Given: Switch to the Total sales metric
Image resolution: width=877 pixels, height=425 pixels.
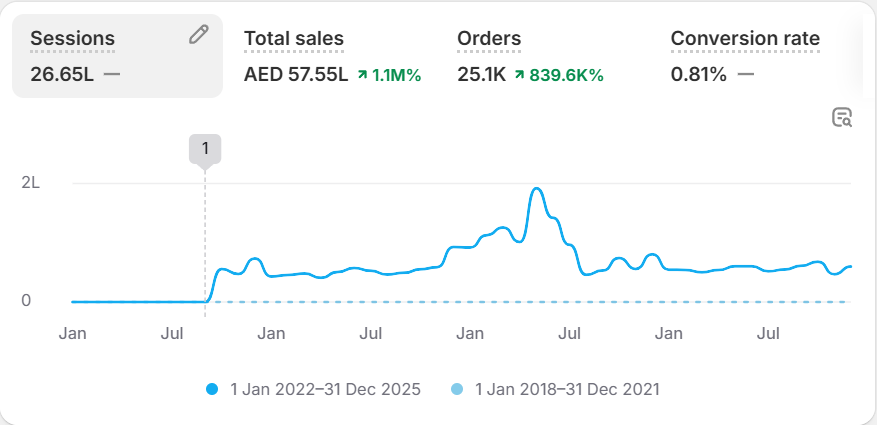Looking at the screenshot, I should pos(294,39).
